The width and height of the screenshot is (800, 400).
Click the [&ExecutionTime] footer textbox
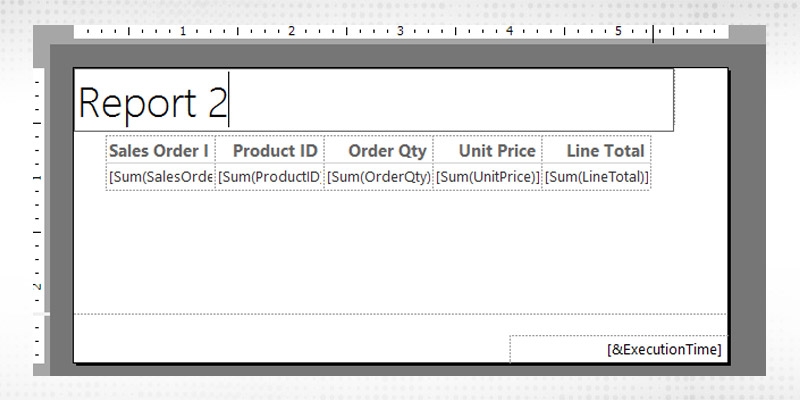coord(618,349)
